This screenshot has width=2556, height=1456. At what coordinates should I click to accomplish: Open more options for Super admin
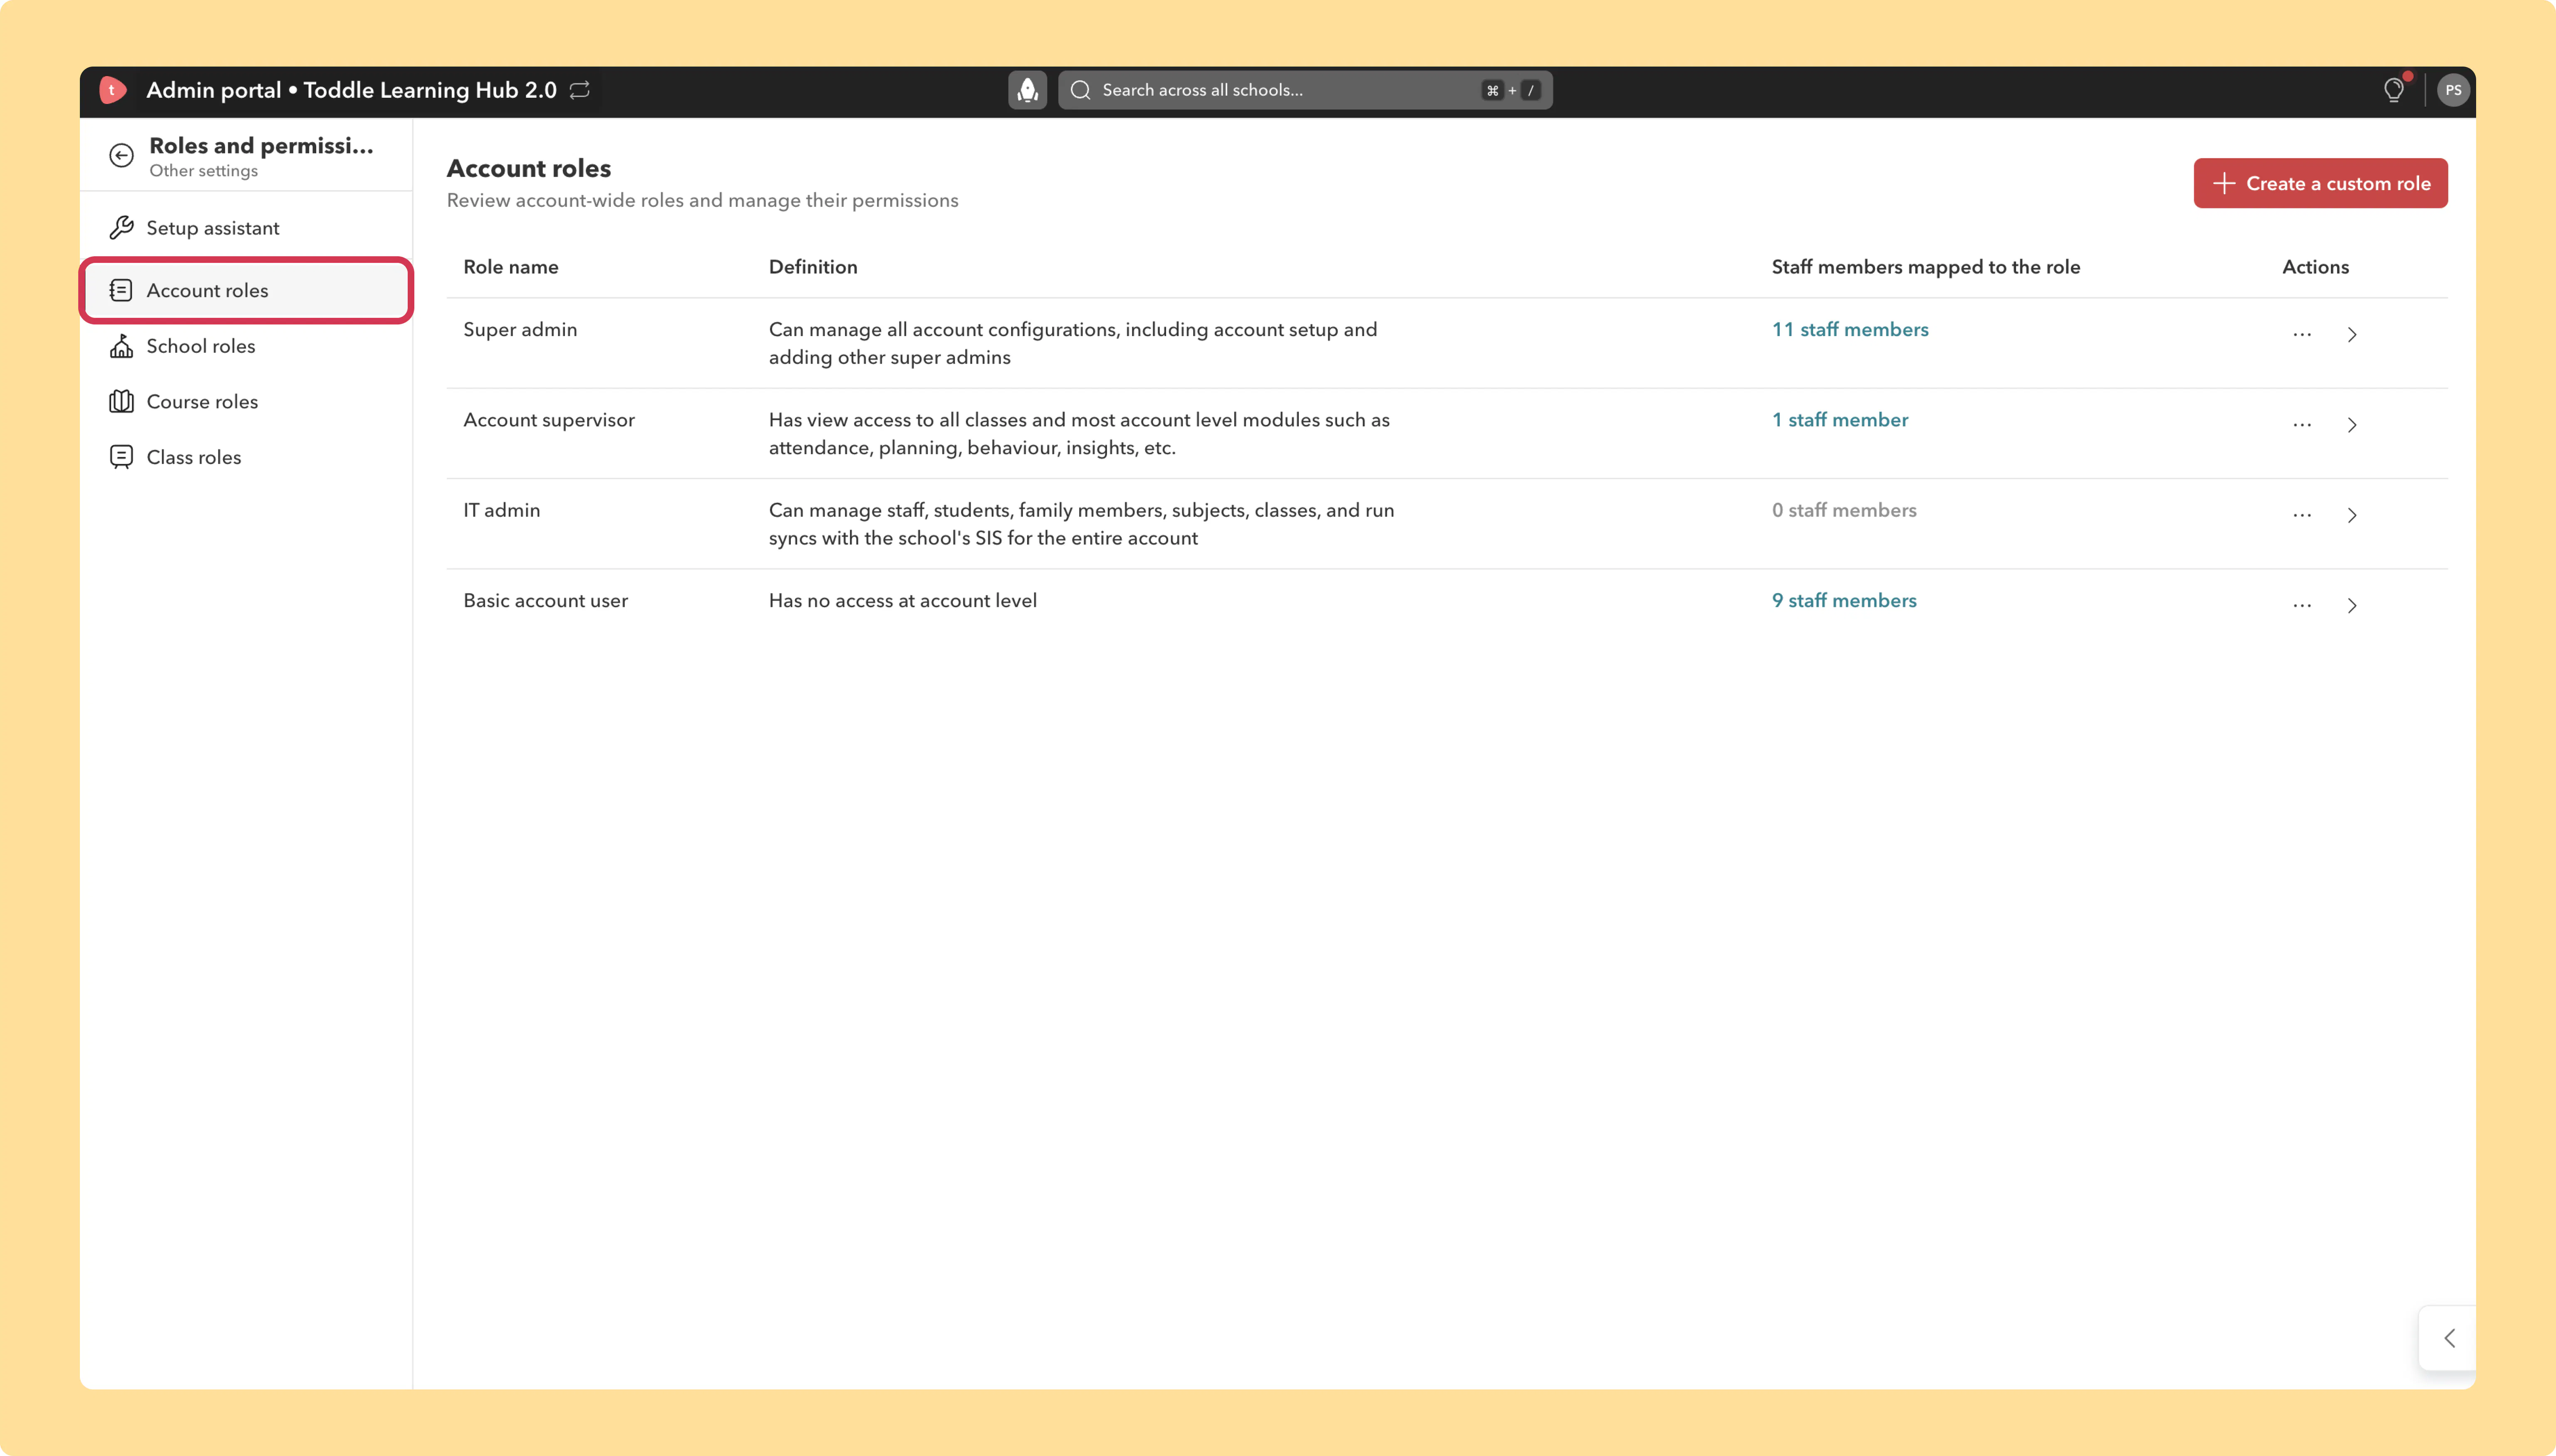[x=2302, y=334]
